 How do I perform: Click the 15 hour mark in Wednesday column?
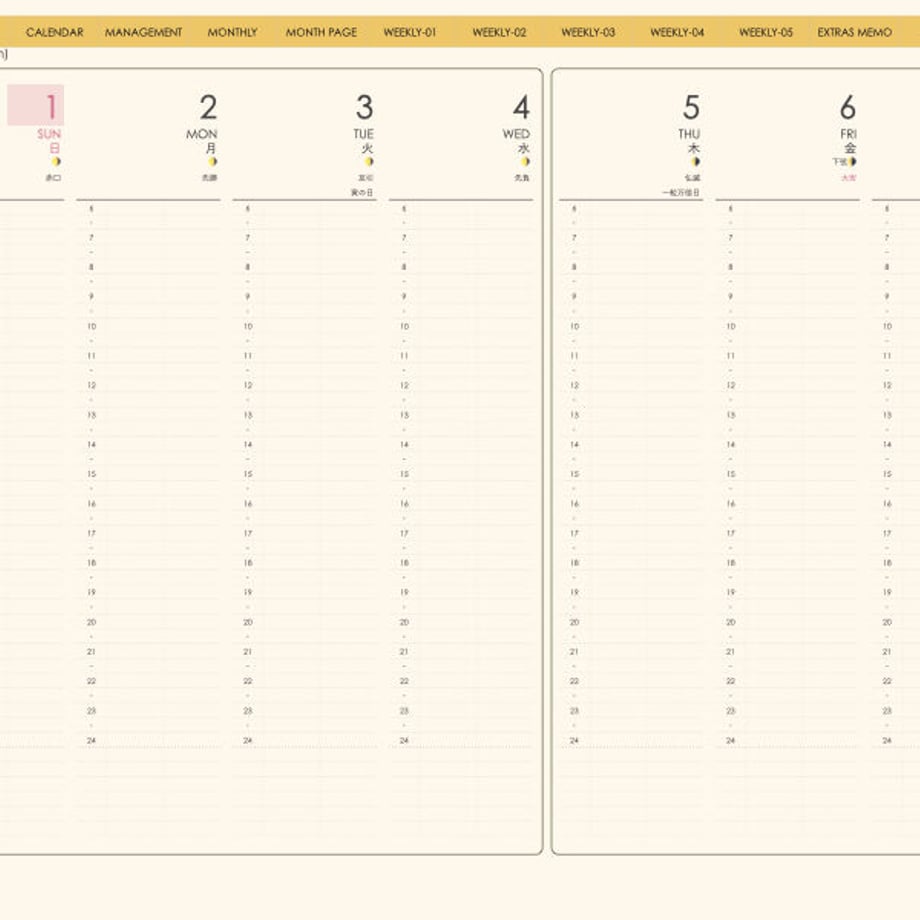404,474
